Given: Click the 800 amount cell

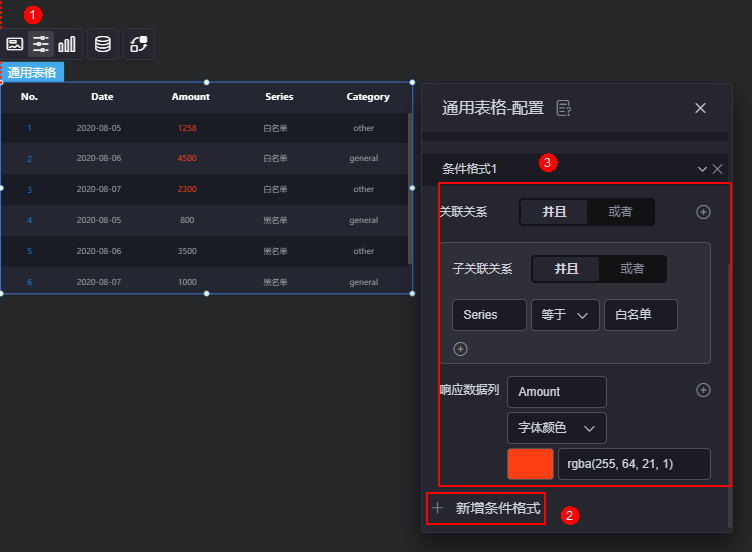Looking at the screenshot, I should click(187, 220).
